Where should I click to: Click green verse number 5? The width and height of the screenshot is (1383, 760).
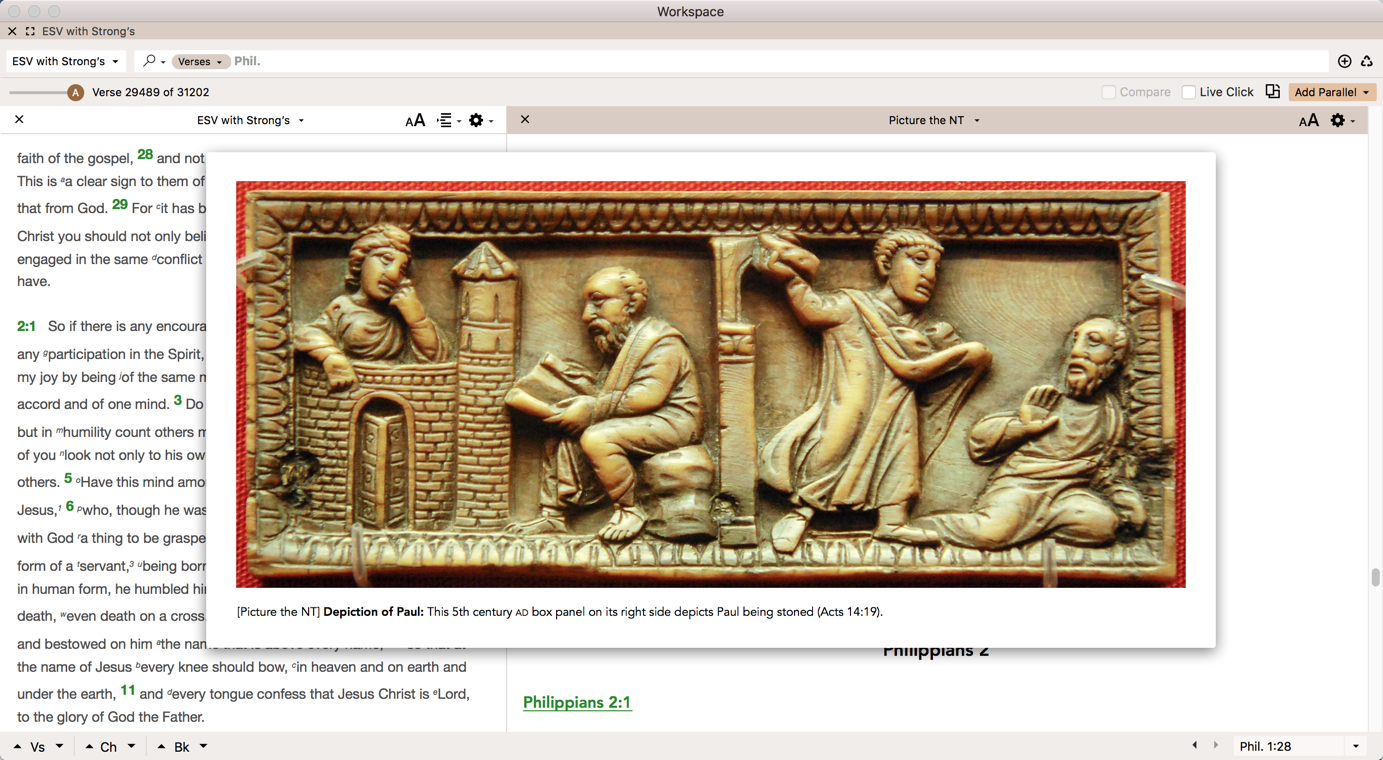click(x=68, y=478)
